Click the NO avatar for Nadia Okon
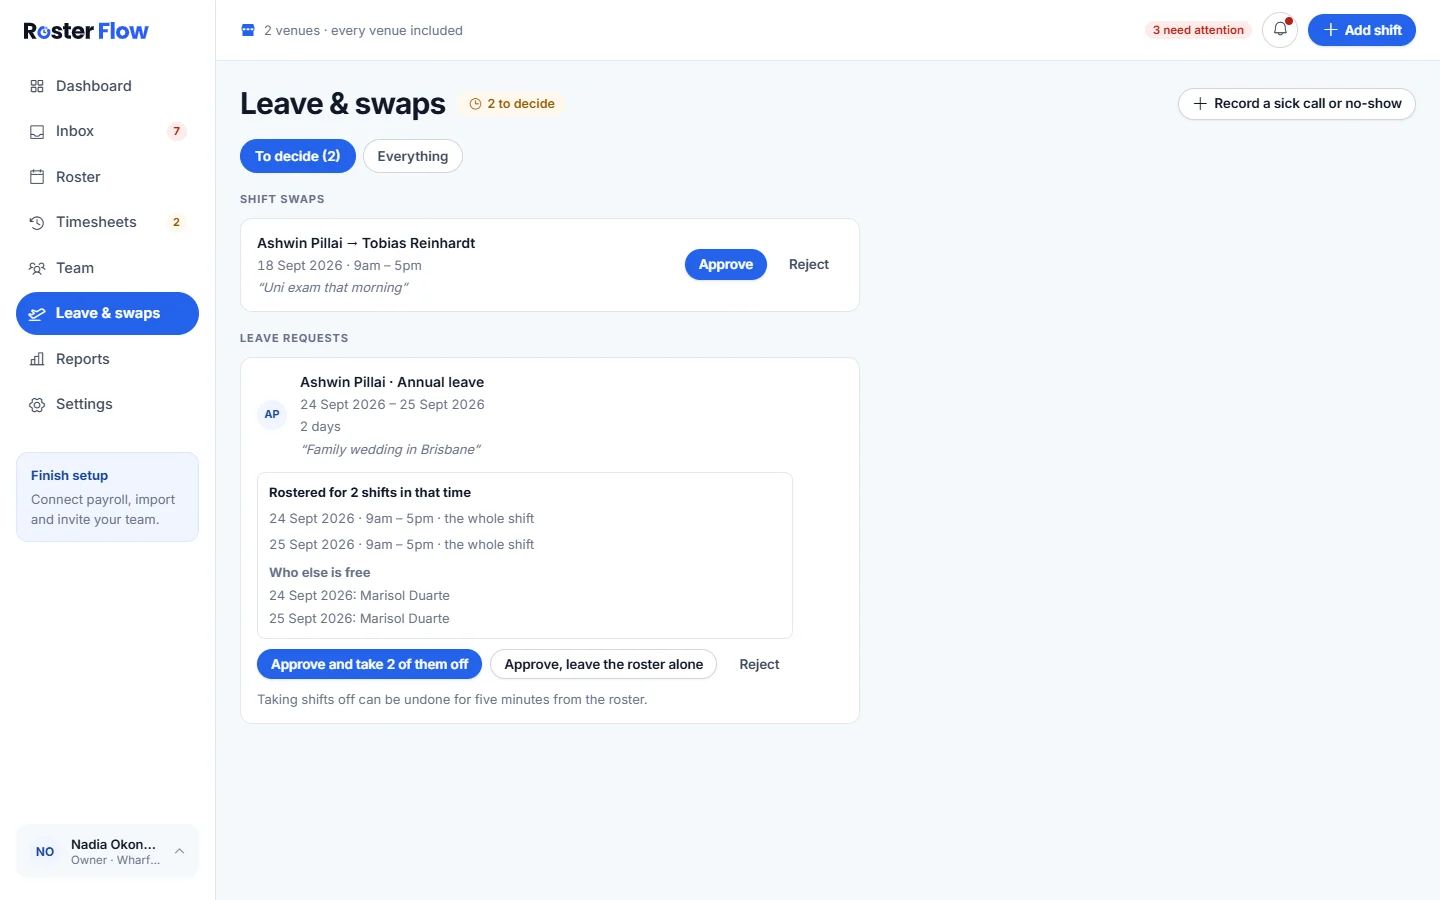 pos(45,852)
